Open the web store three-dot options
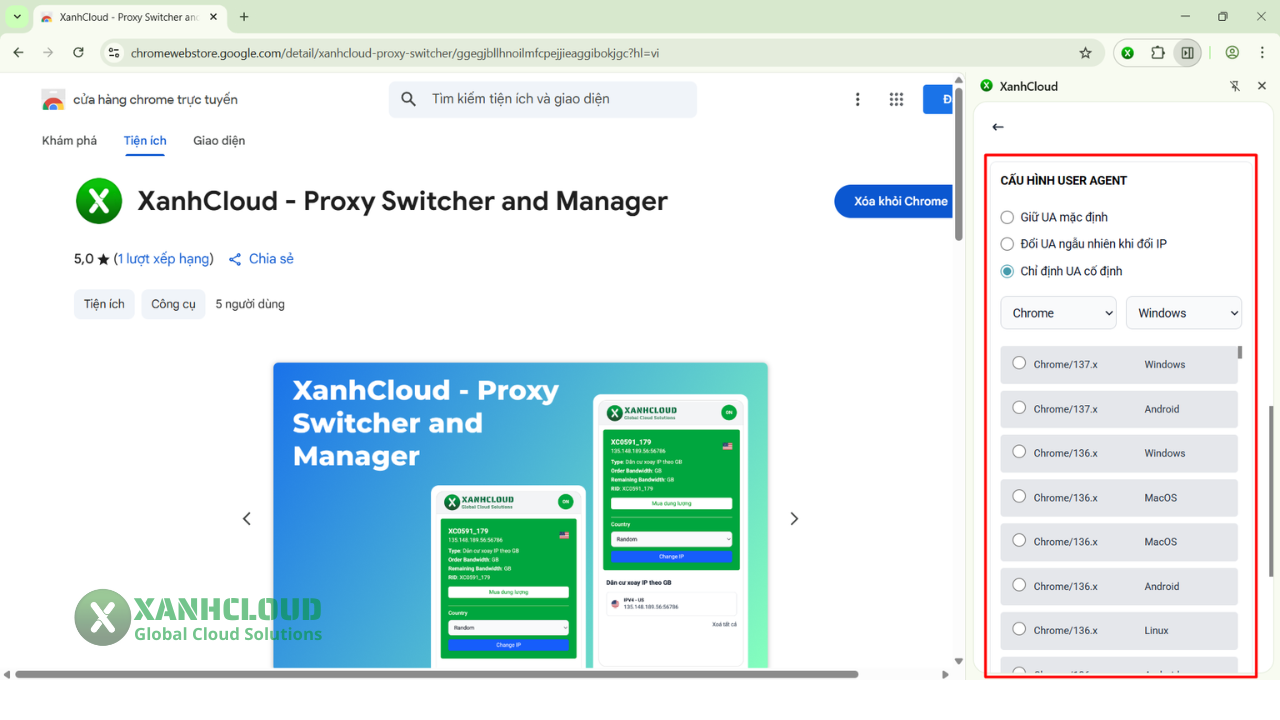The height and width of the screenshot is (720, 1280). pyautogui.click(x=857, y=99)
